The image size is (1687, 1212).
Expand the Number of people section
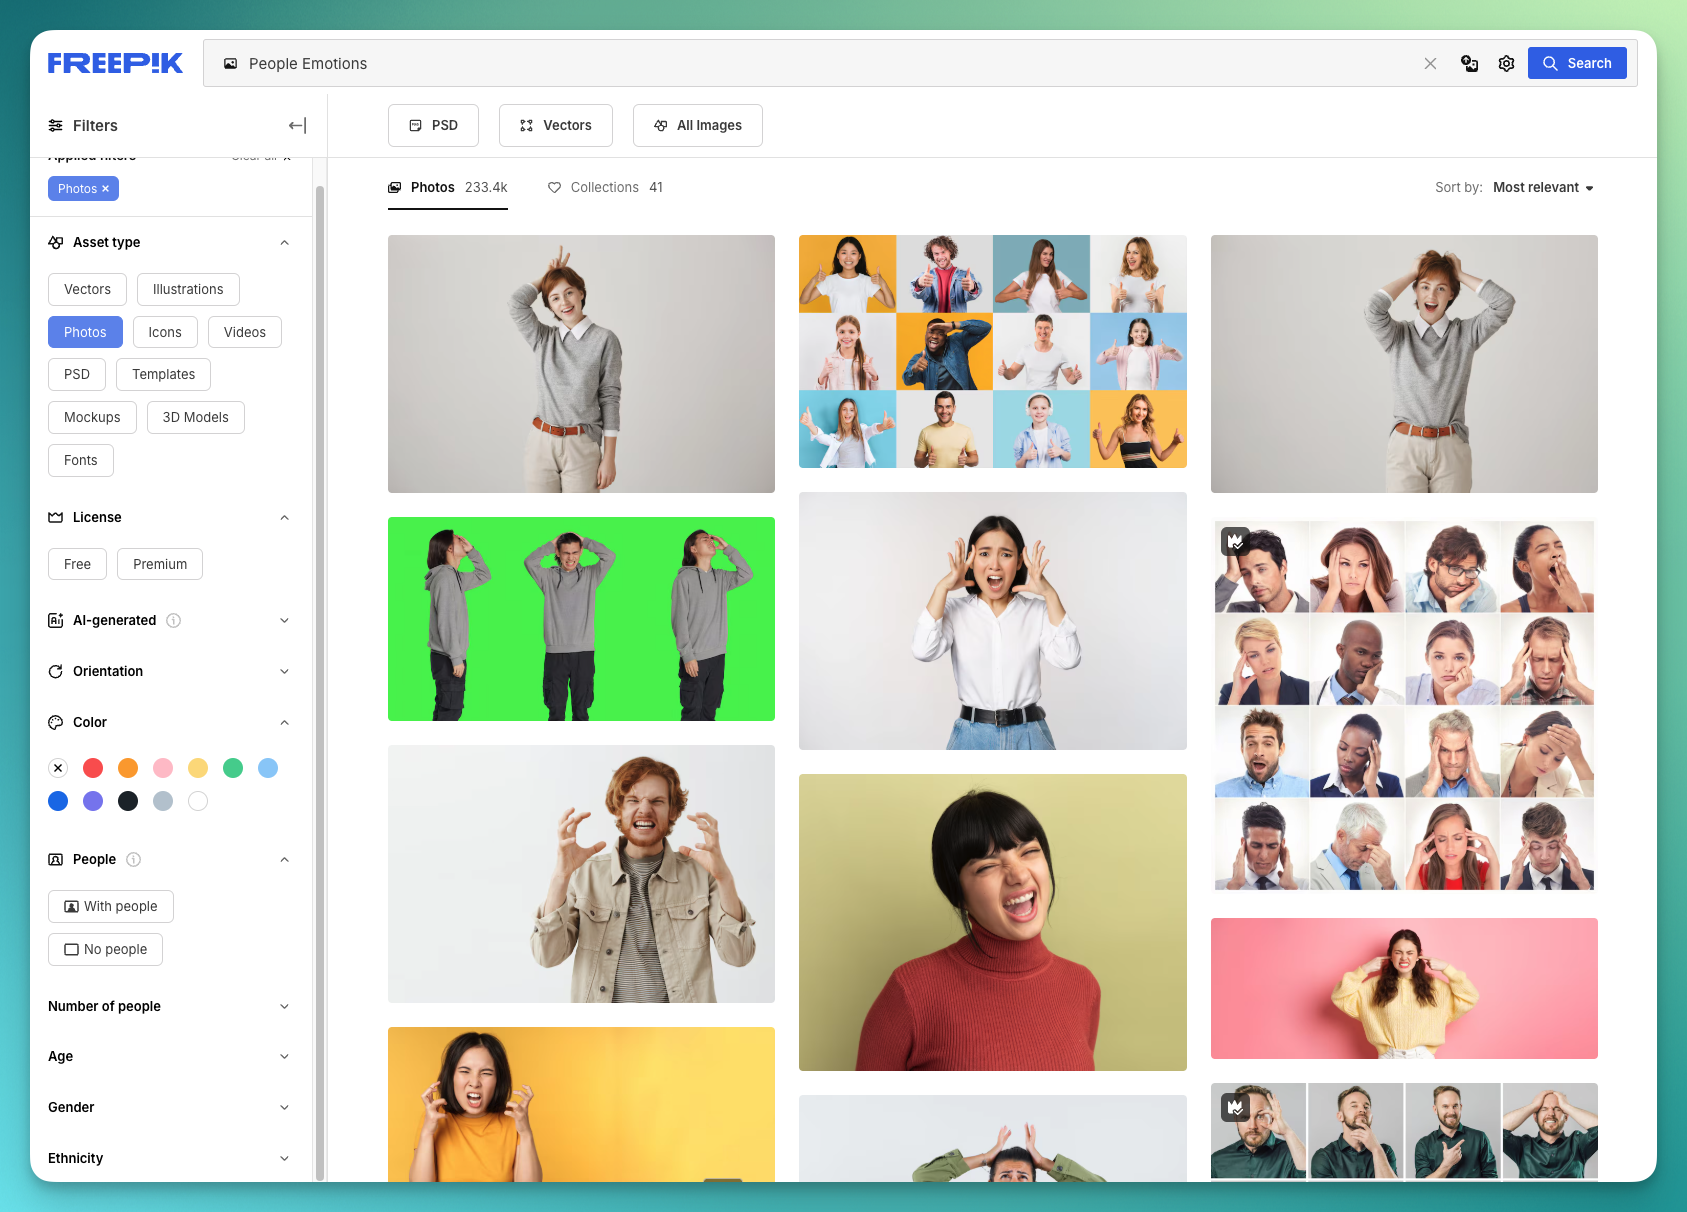pos(284,1006)
